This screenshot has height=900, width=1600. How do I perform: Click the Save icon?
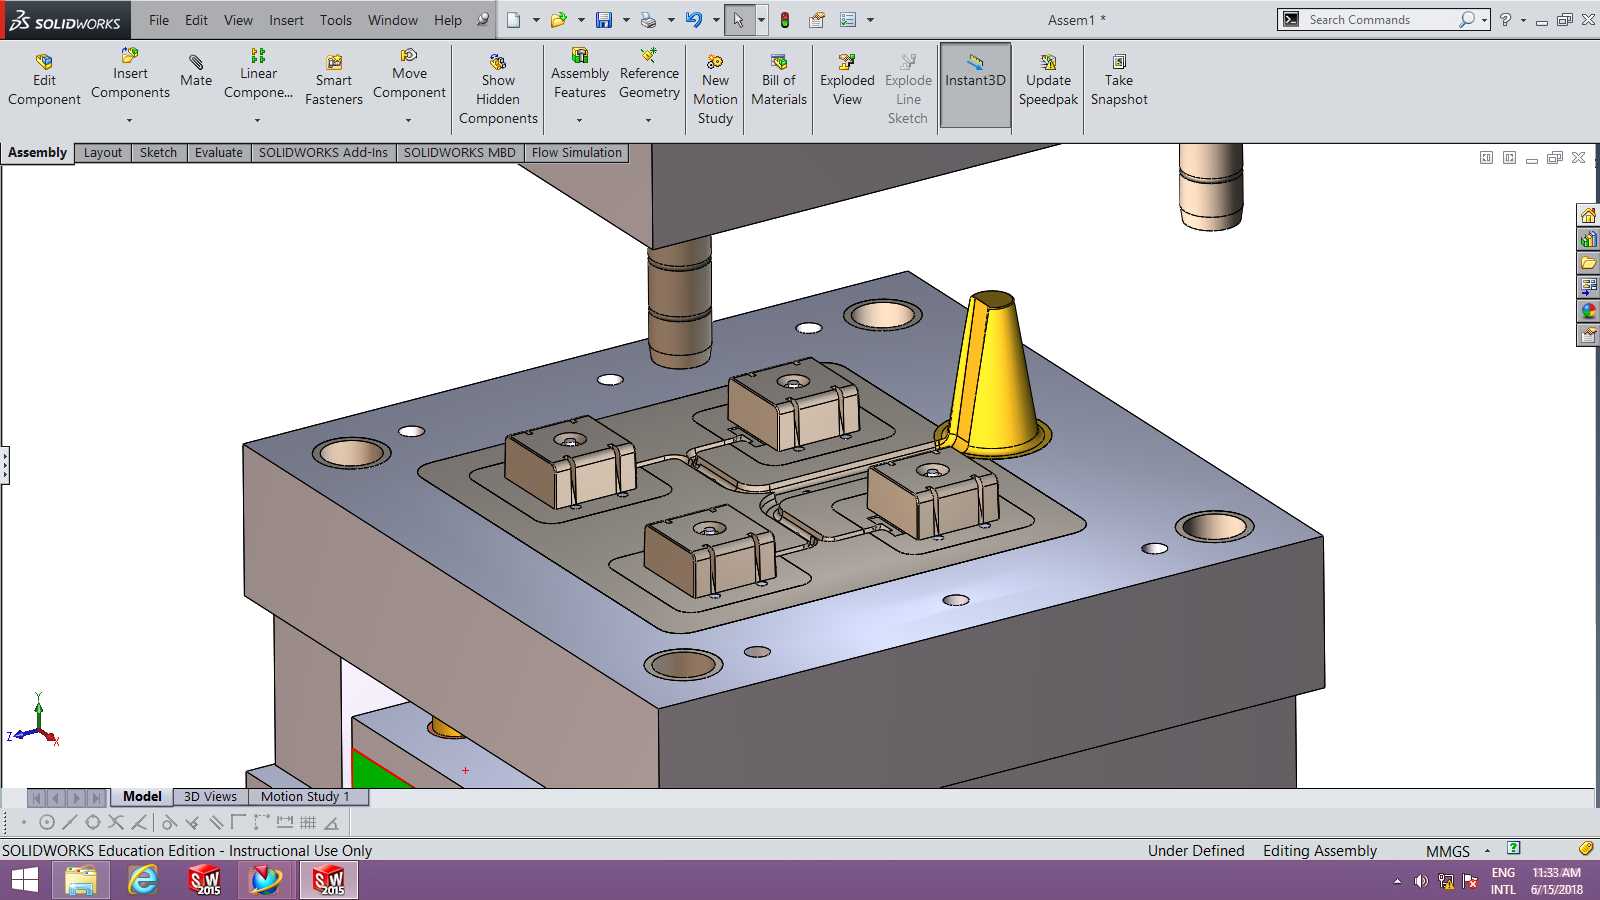[603, 20]
